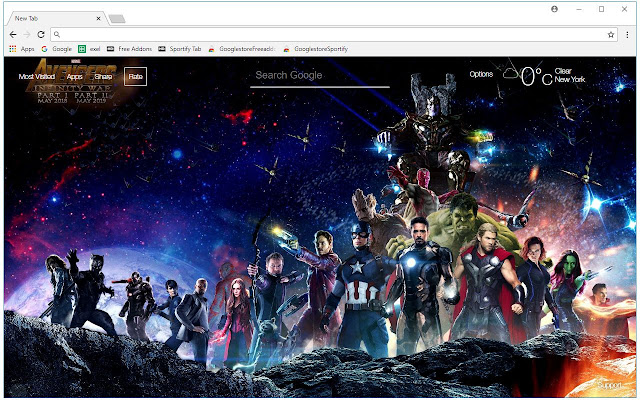Screen dimensions: 640x400
Task: Select the New Tab browser tab
Action: pos(56,18)
